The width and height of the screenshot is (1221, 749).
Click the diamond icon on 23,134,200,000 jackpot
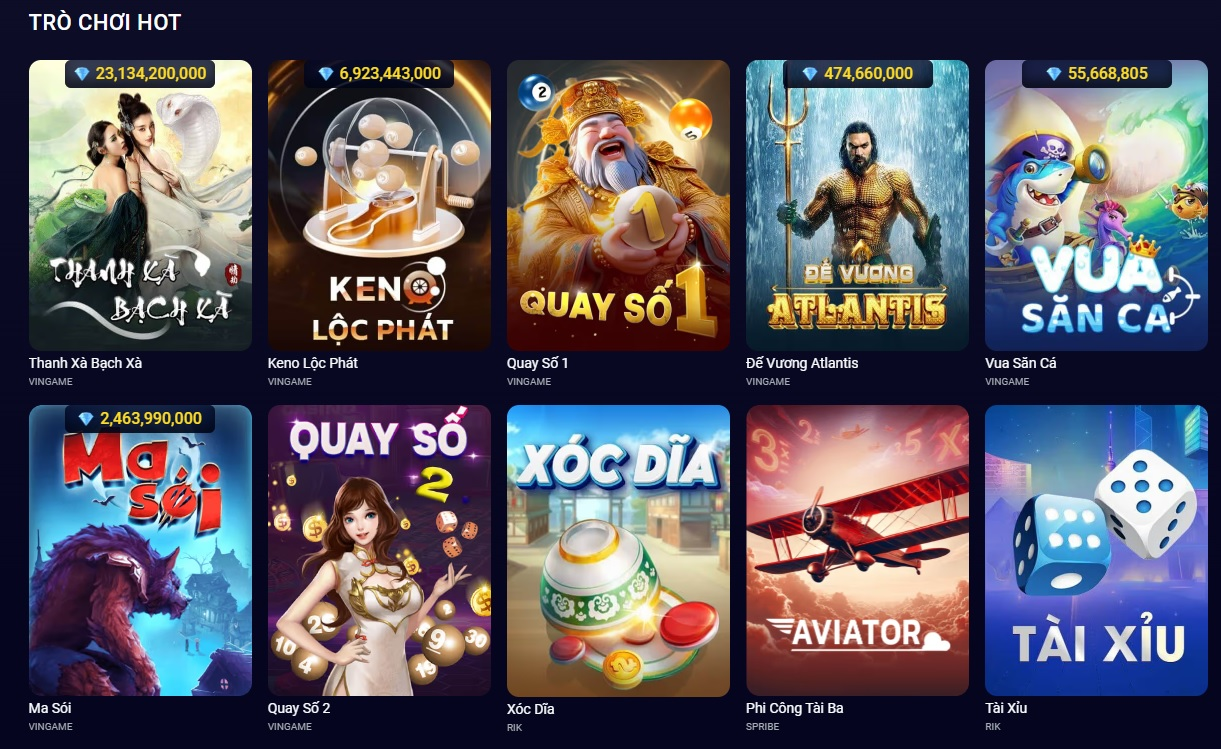tap(82, 74)
